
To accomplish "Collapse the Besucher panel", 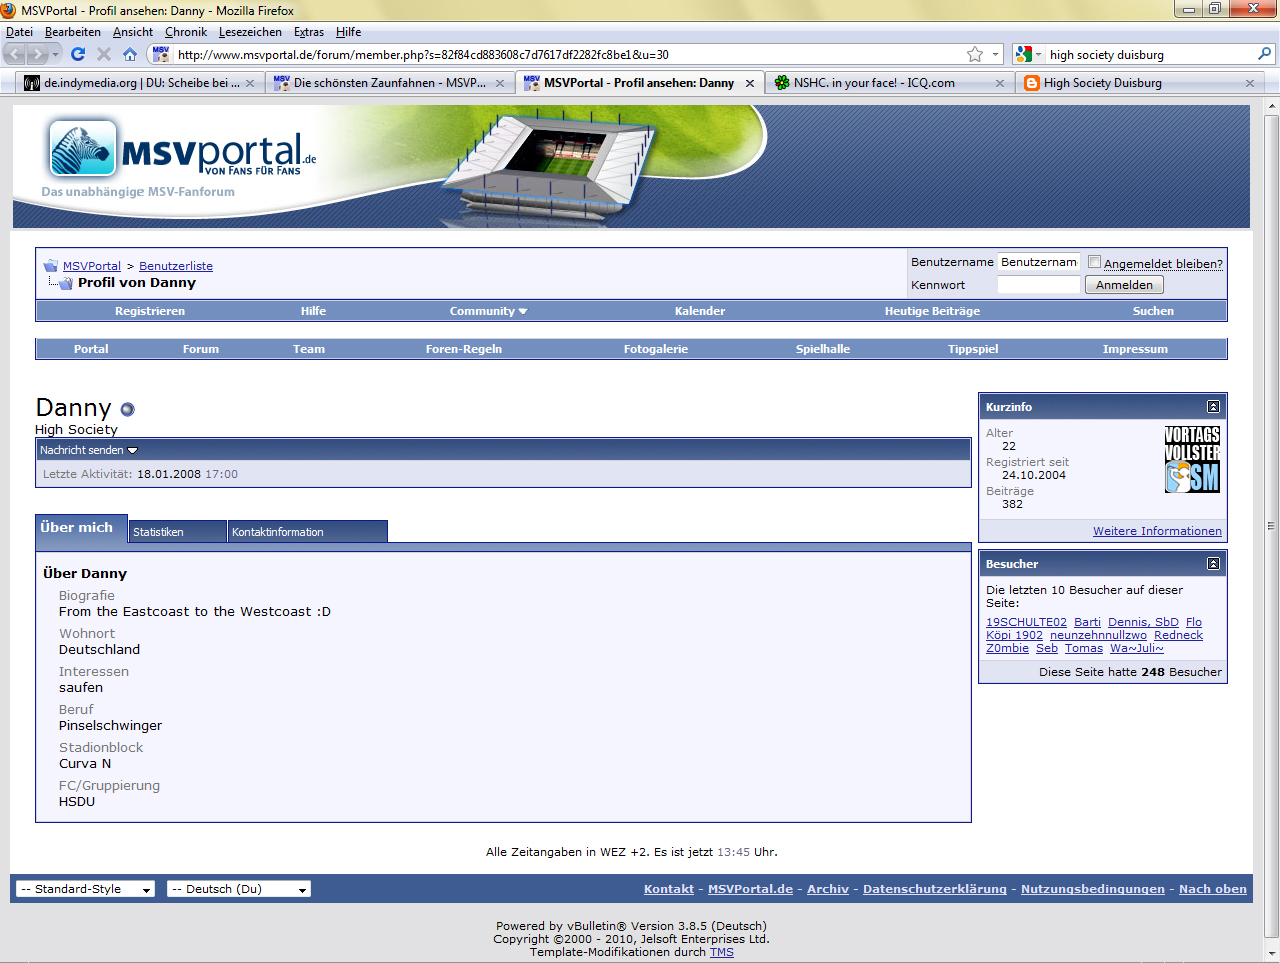I will 1213,564.
